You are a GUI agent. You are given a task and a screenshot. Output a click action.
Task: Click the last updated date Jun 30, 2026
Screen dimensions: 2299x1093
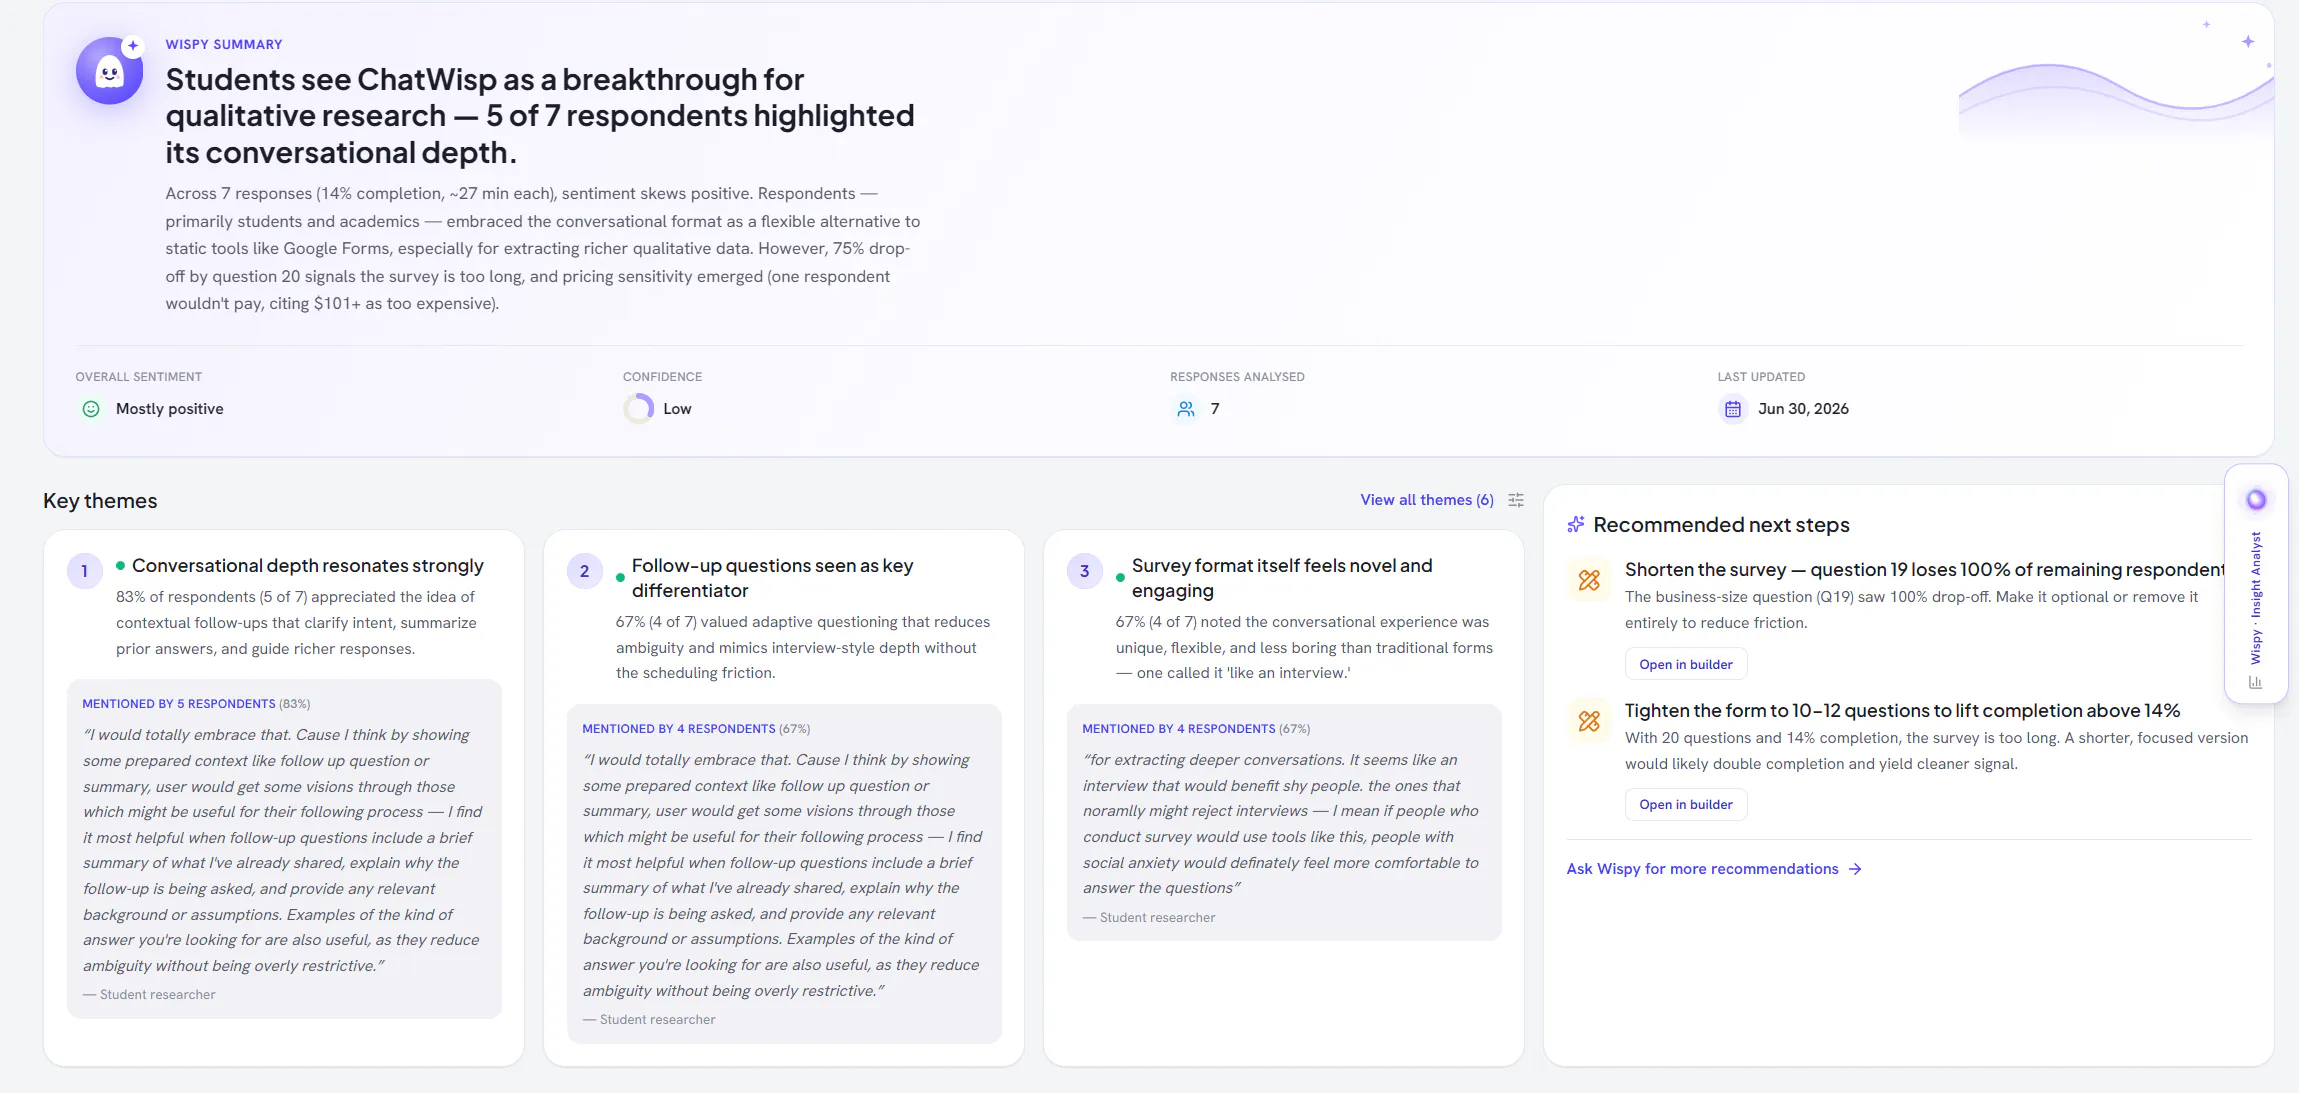coord(1803,409)
